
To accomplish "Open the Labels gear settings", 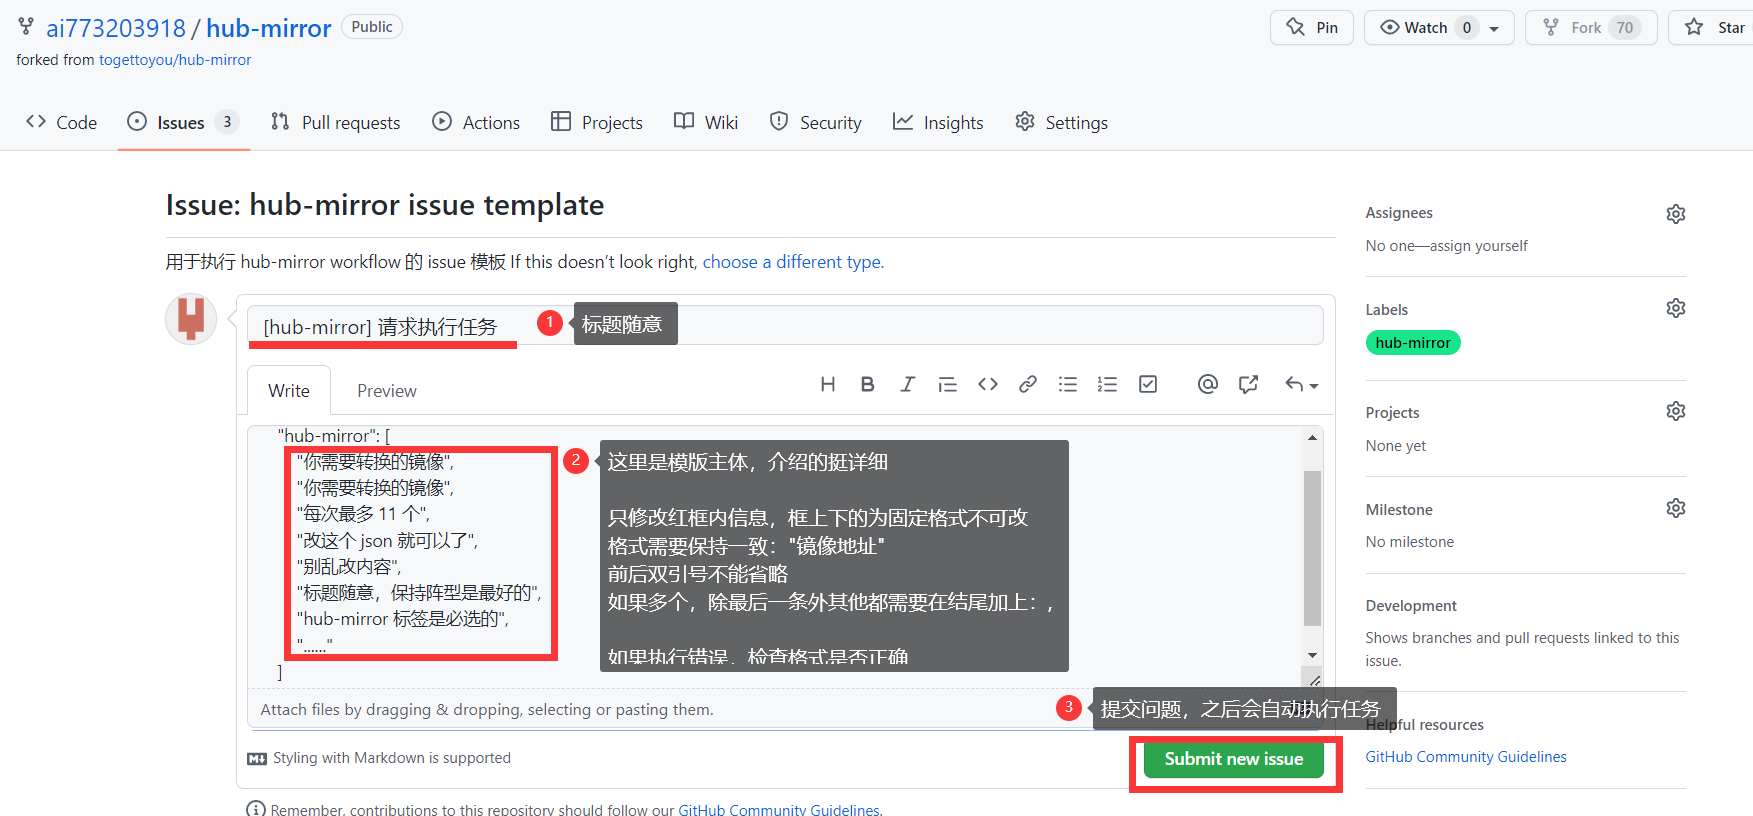I will (1676, 308).
